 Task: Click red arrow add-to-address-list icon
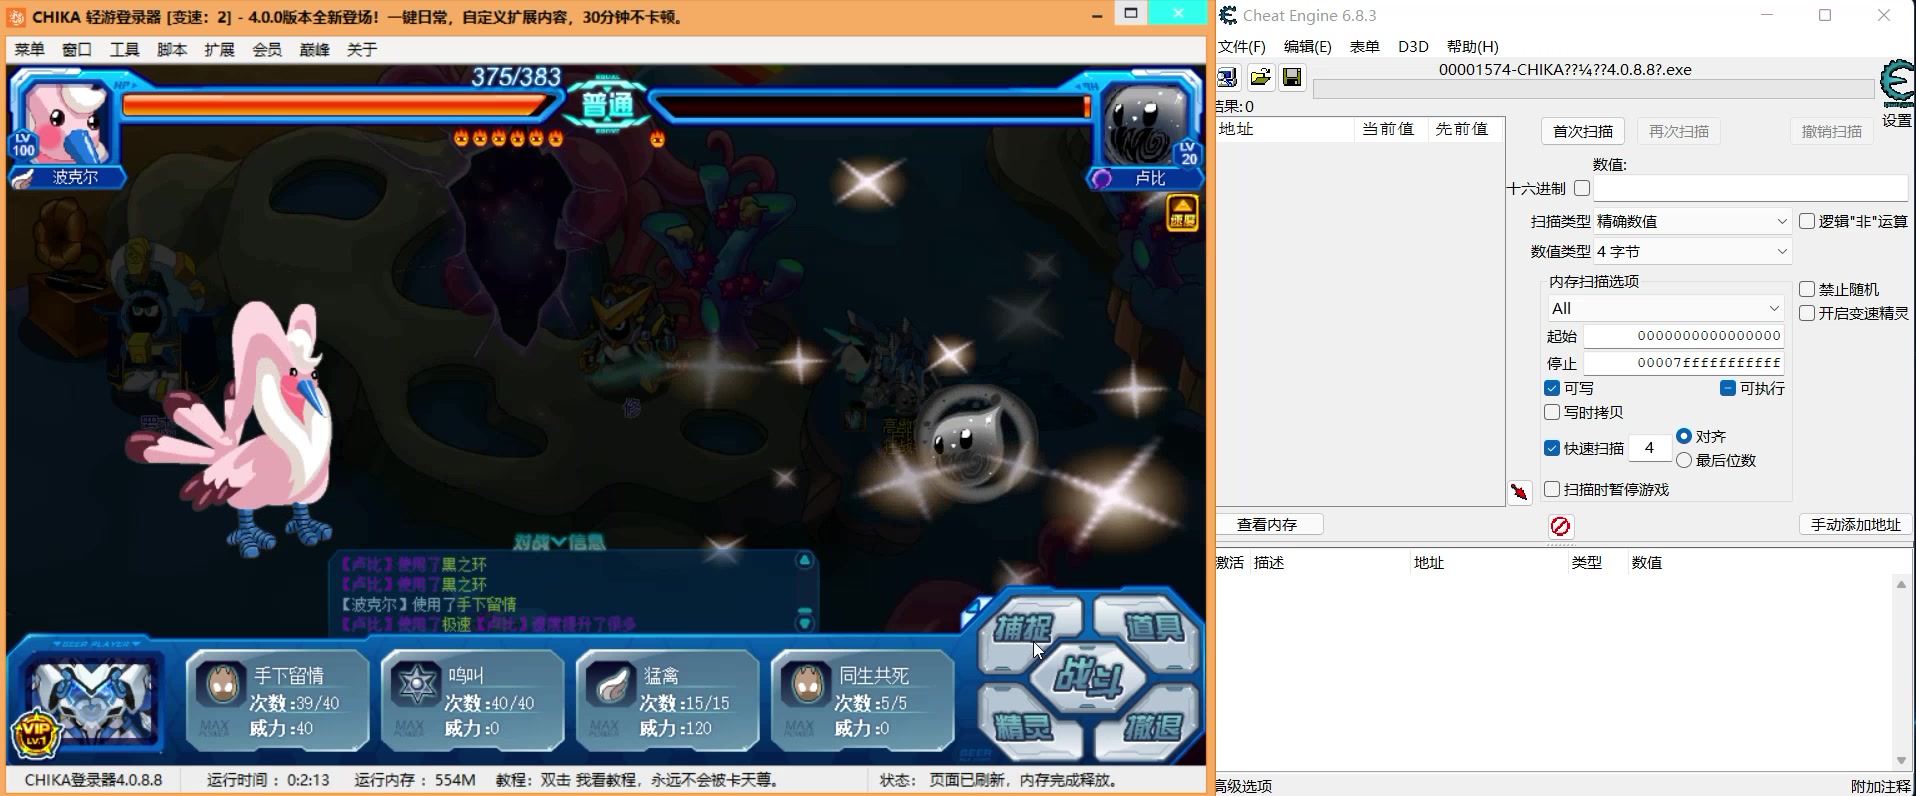pos(1520,491)
